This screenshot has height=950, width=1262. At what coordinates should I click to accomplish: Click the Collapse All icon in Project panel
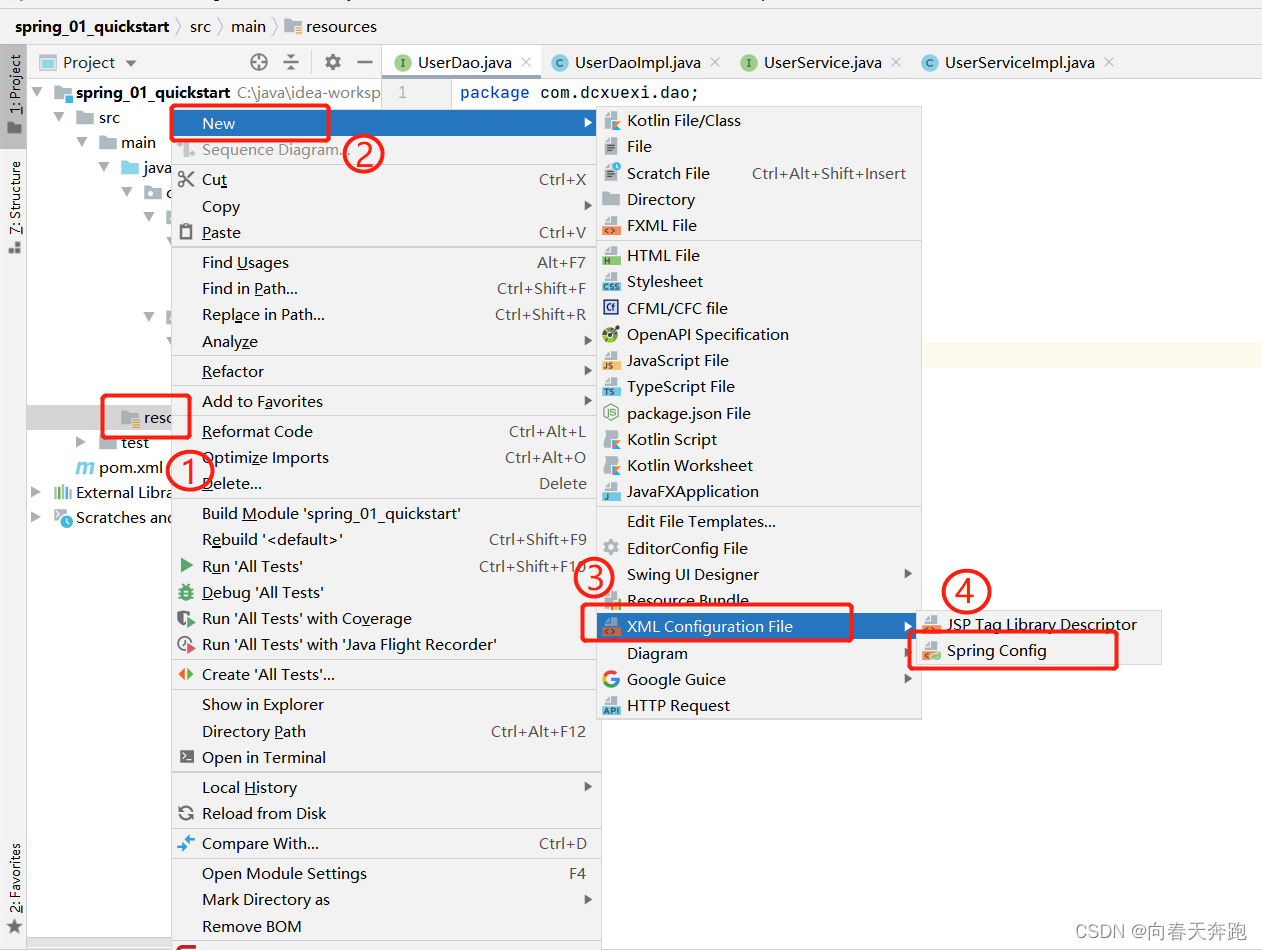(x=291, y=62)
